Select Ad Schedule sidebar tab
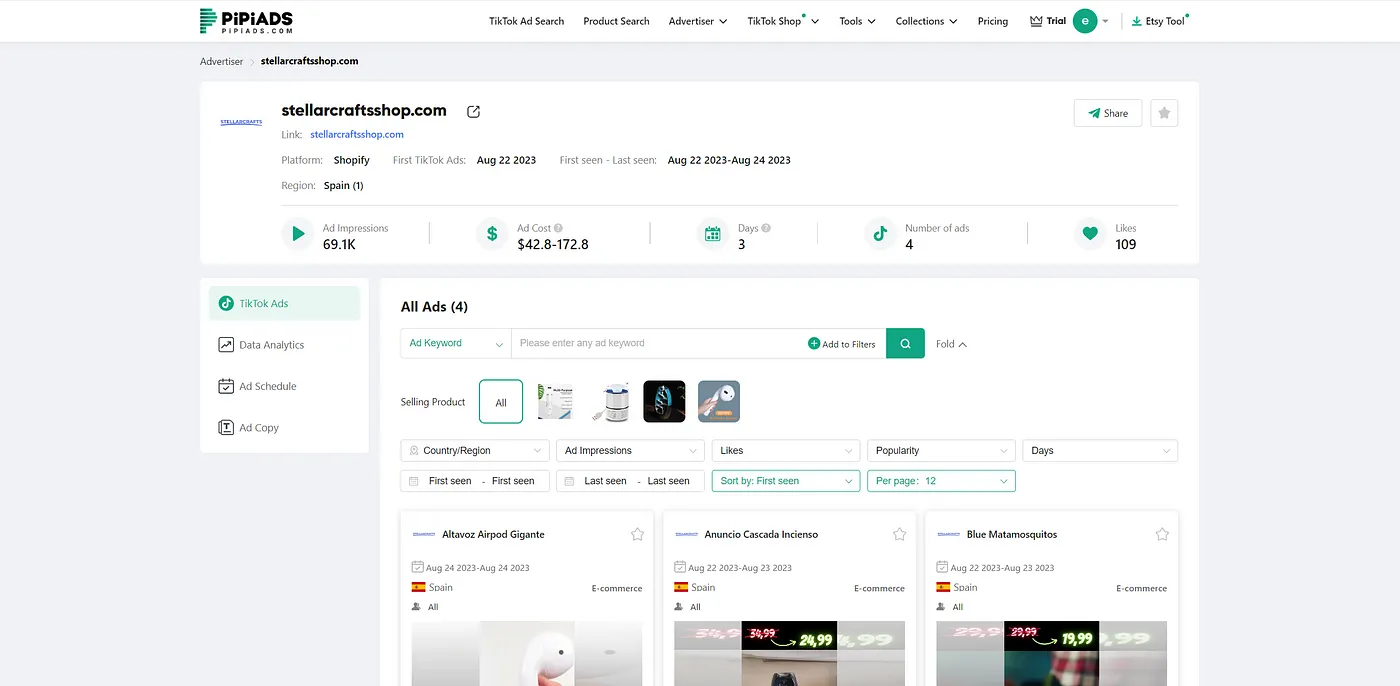This screenshot has height=686, width=1400. 284,386
